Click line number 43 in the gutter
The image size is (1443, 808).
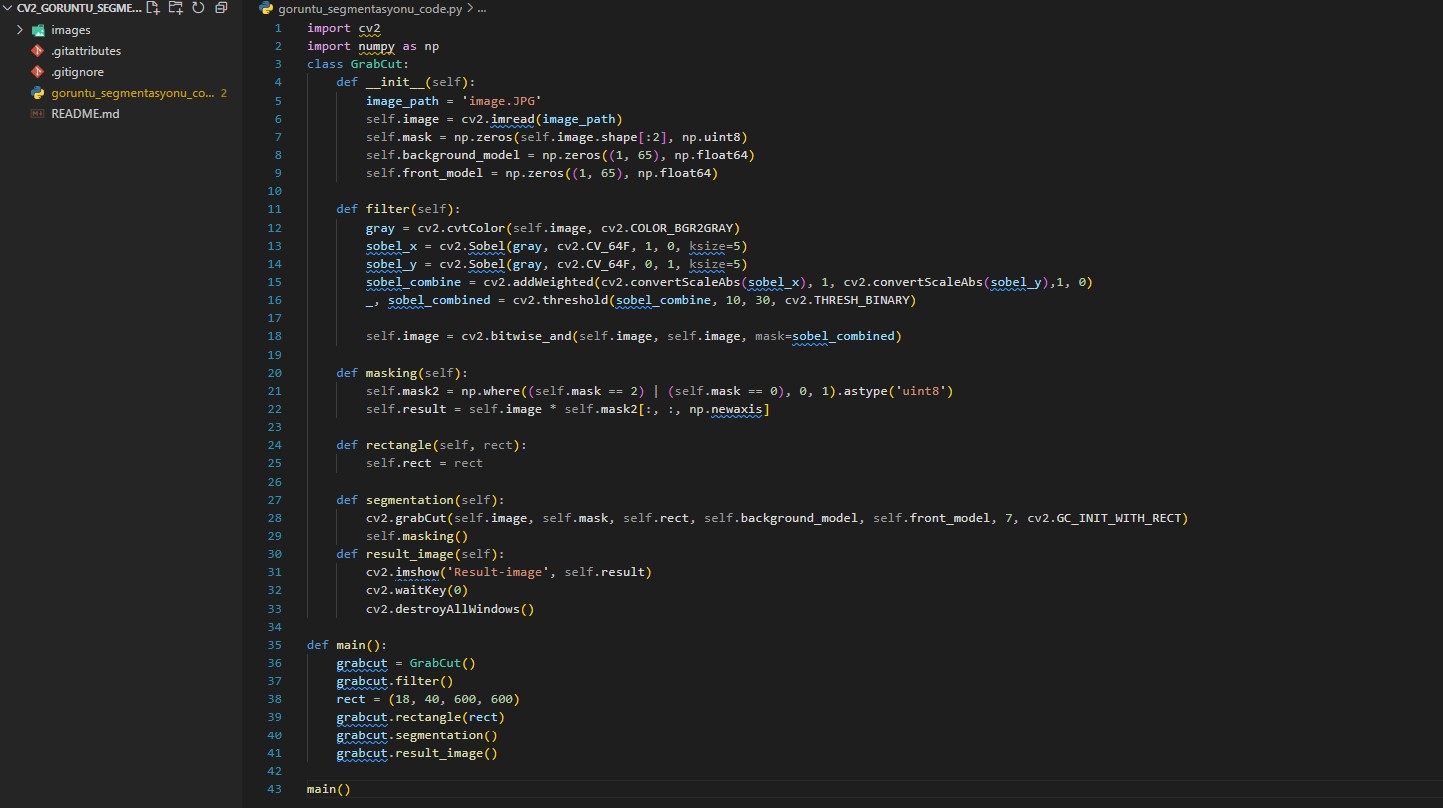click(x=276, y=790)
